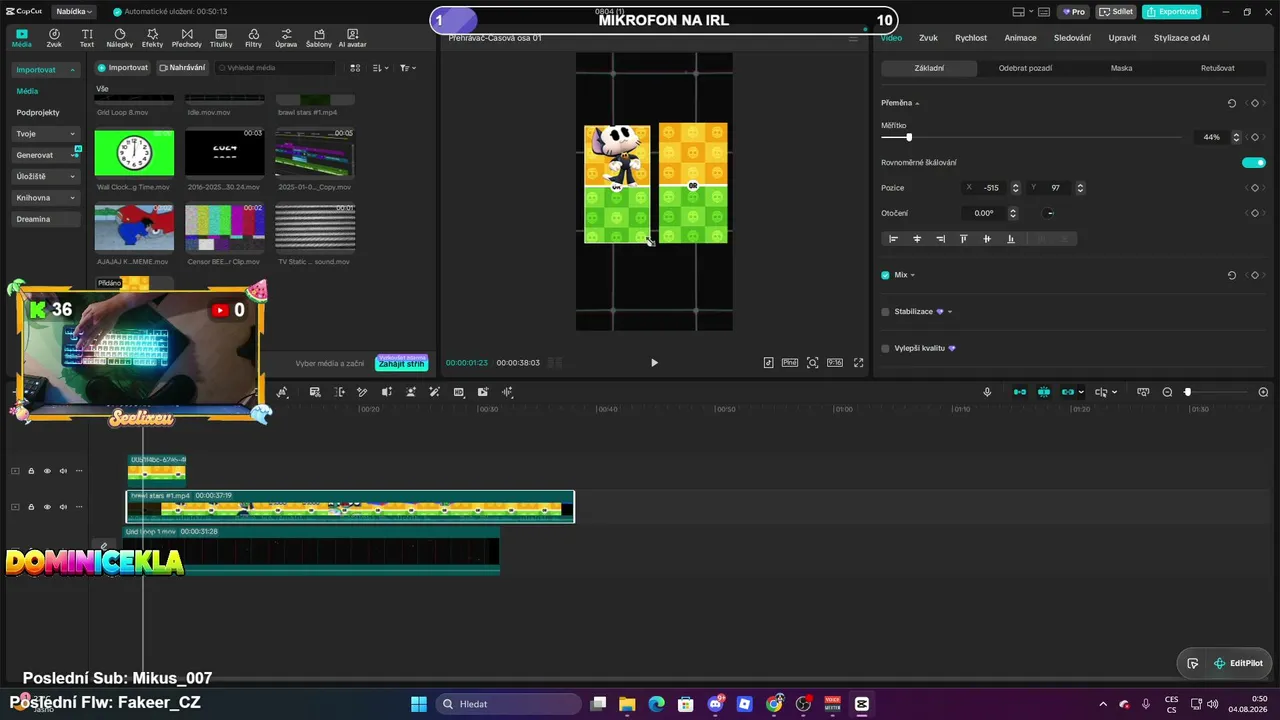
Task: Click the Nahrávání record button
Action: 182,68
